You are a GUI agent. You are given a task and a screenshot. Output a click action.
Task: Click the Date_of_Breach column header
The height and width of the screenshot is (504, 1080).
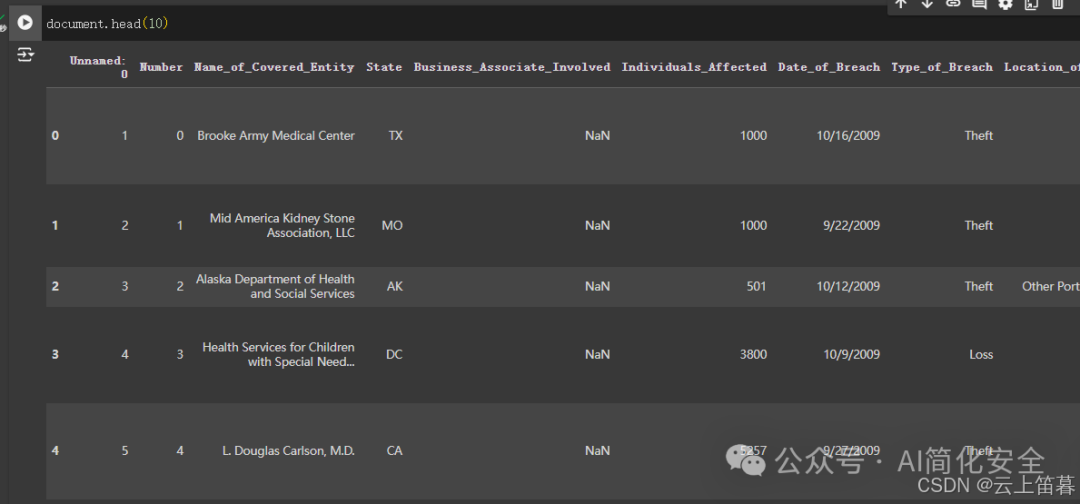point(829,67)
